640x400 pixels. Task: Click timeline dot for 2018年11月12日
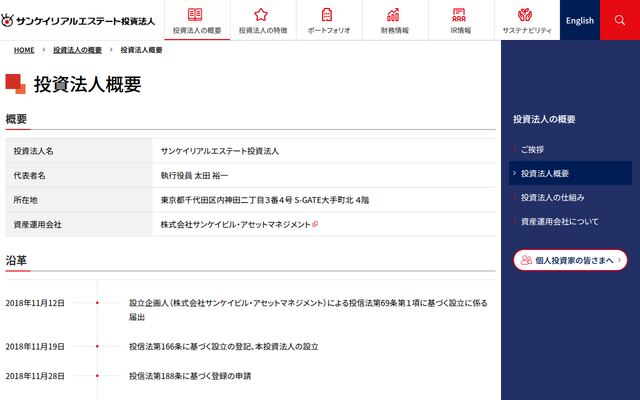[97, 303]
